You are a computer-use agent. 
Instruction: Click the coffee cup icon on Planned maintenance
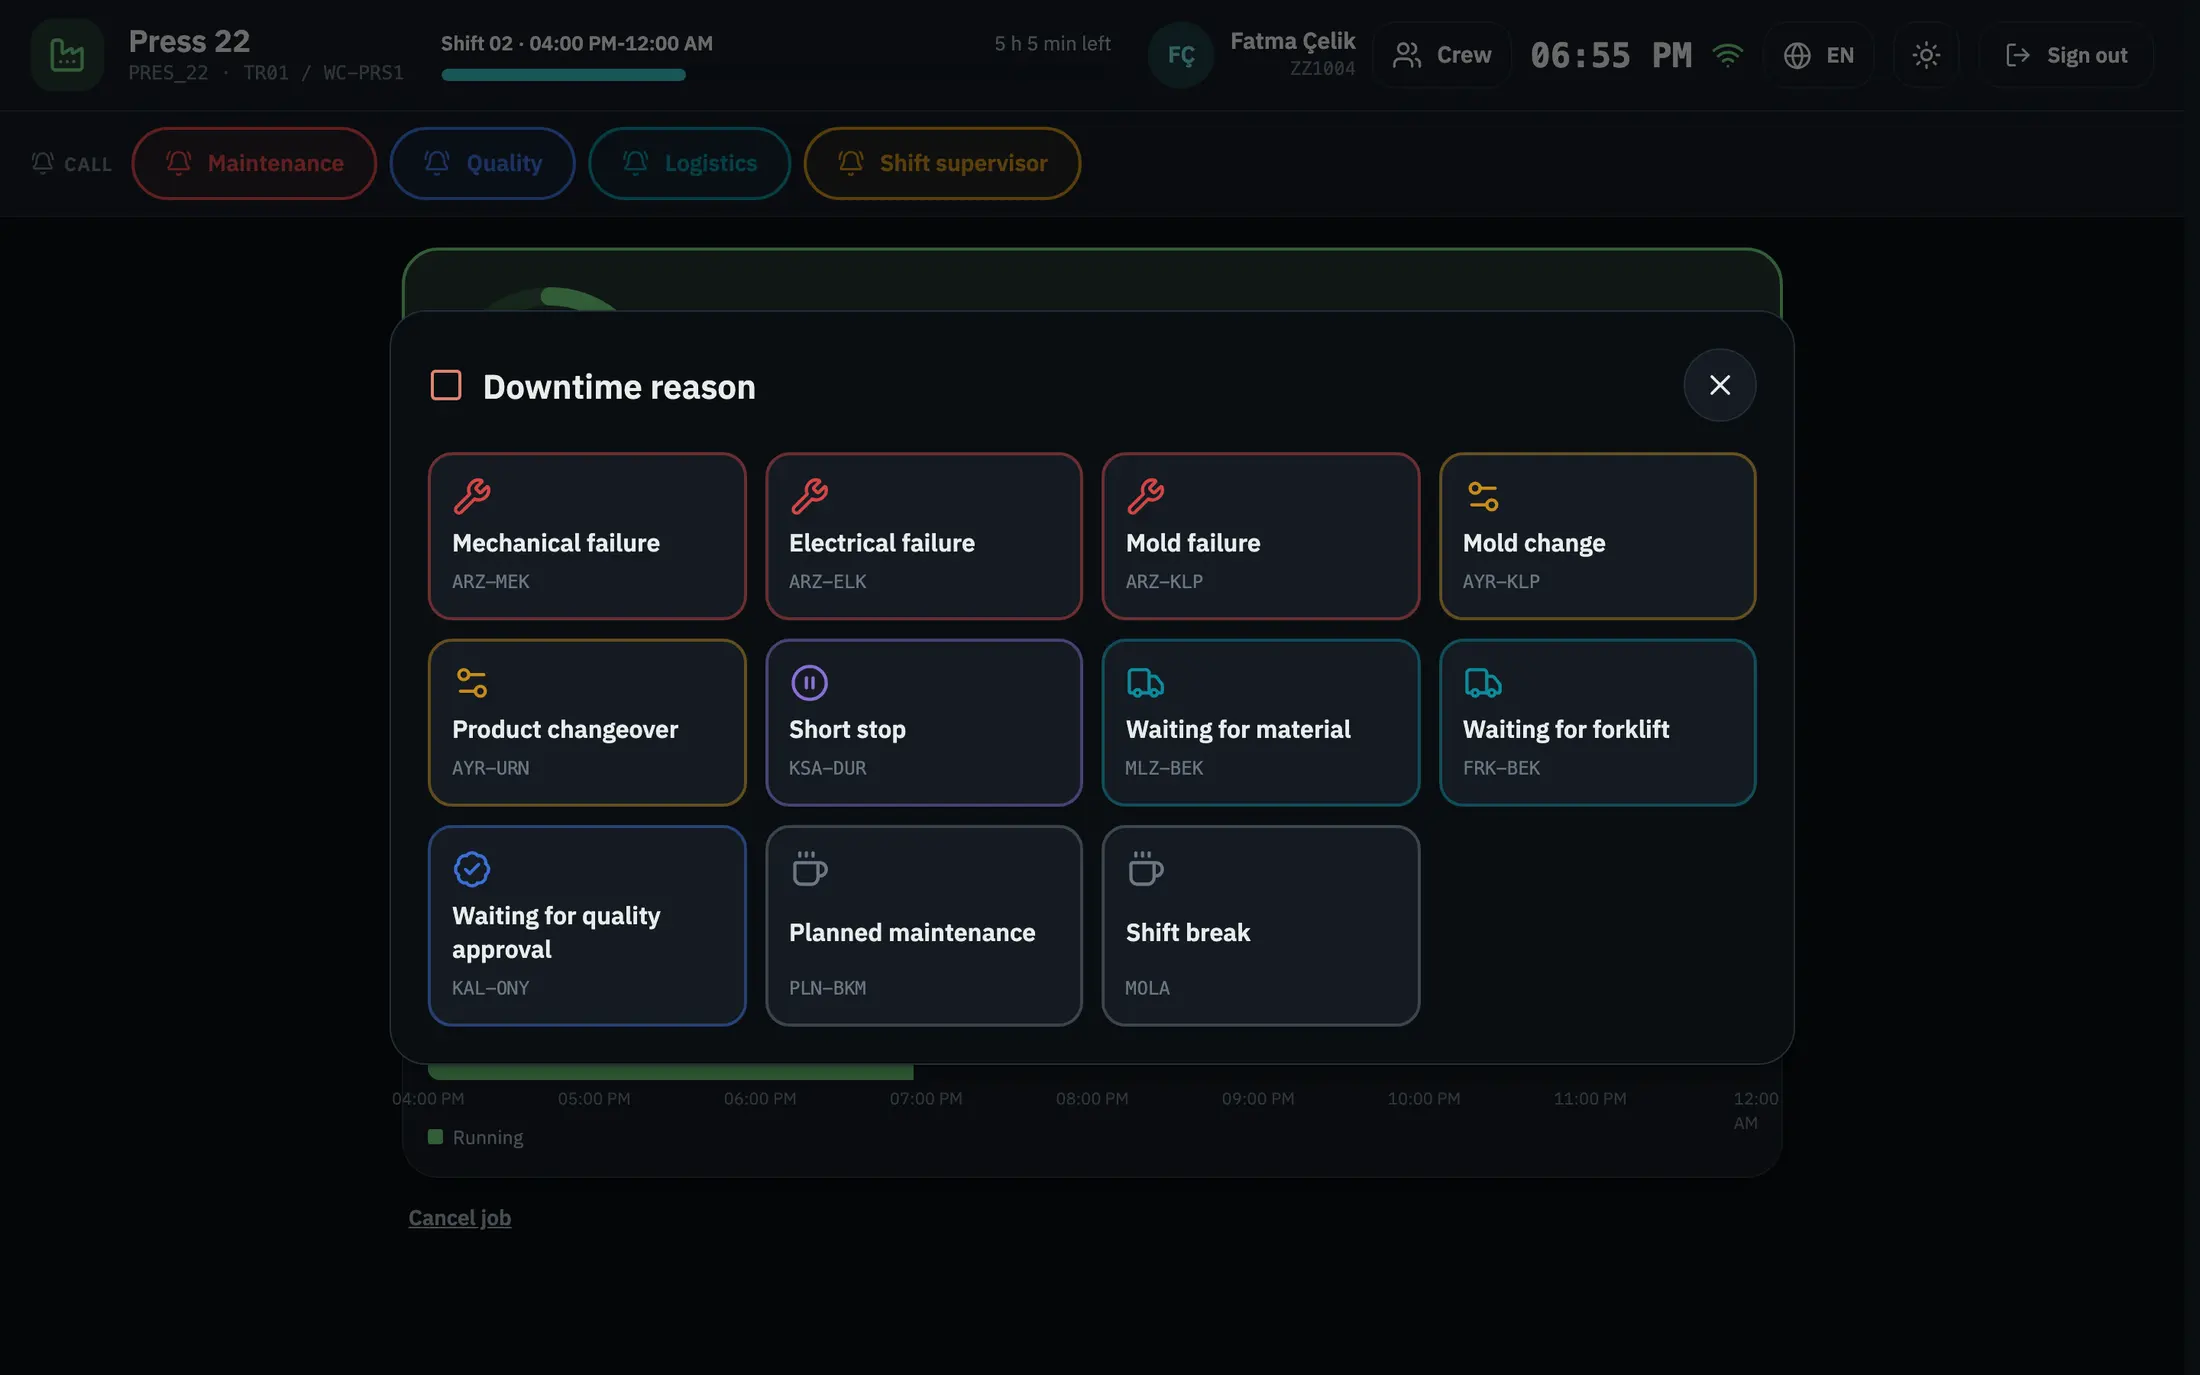click(809, 869)
